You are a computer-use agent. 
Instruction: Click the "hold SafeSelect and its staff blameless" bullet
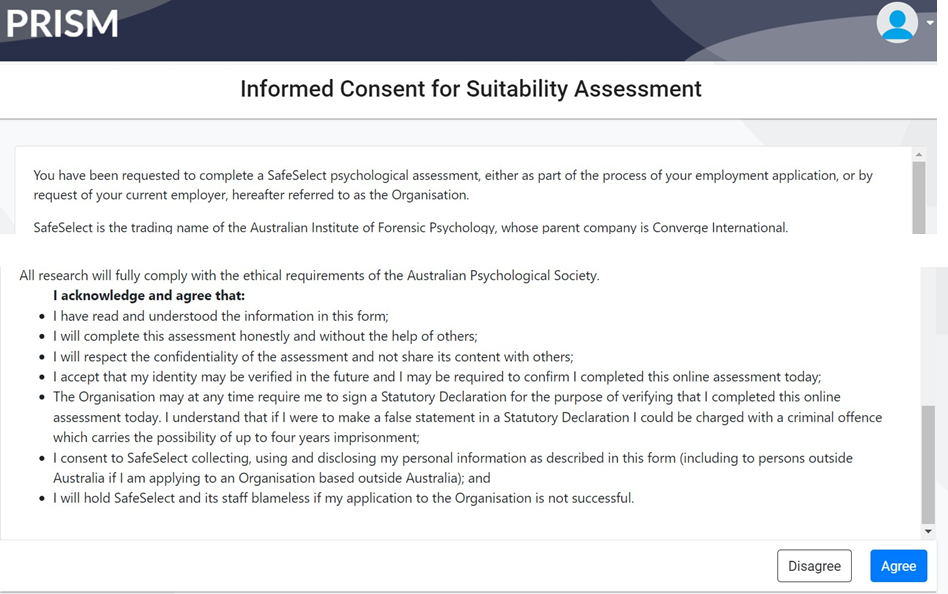343,498
